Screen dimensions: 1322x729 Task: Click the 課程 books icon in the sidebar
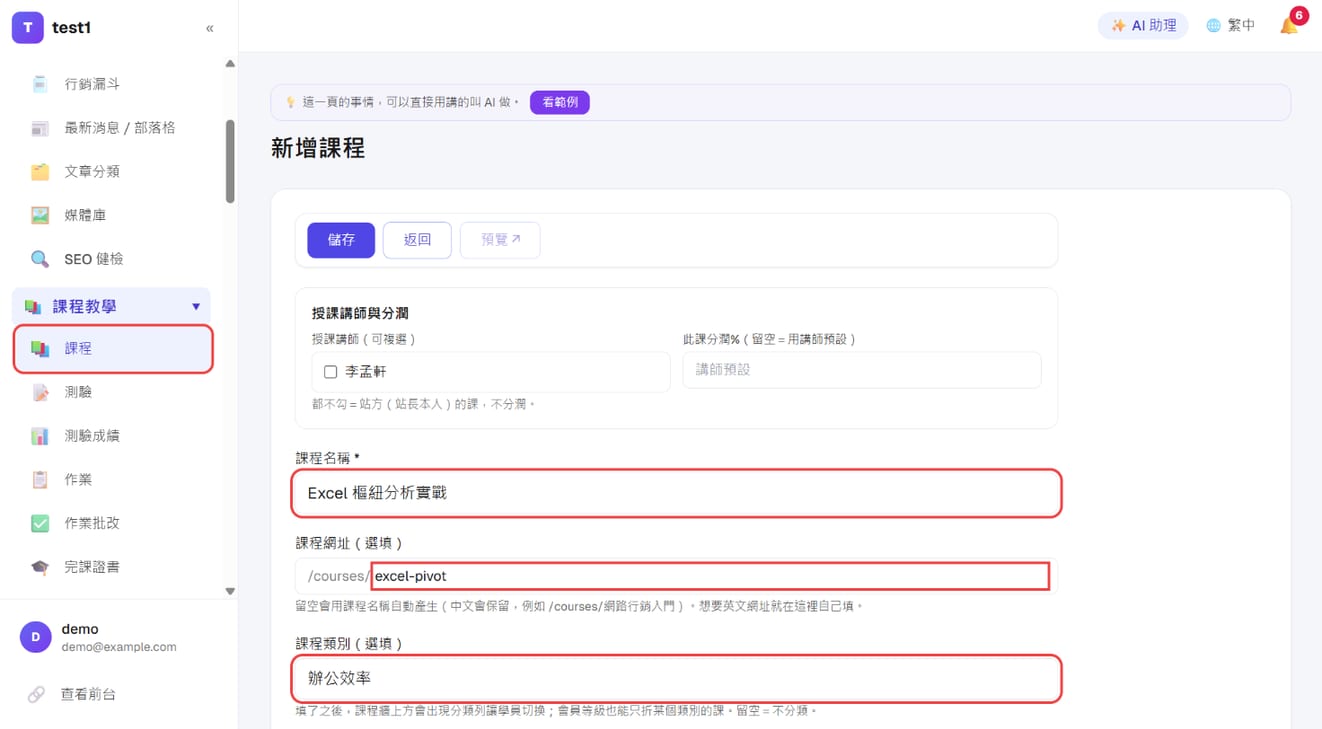click(40, 349)
